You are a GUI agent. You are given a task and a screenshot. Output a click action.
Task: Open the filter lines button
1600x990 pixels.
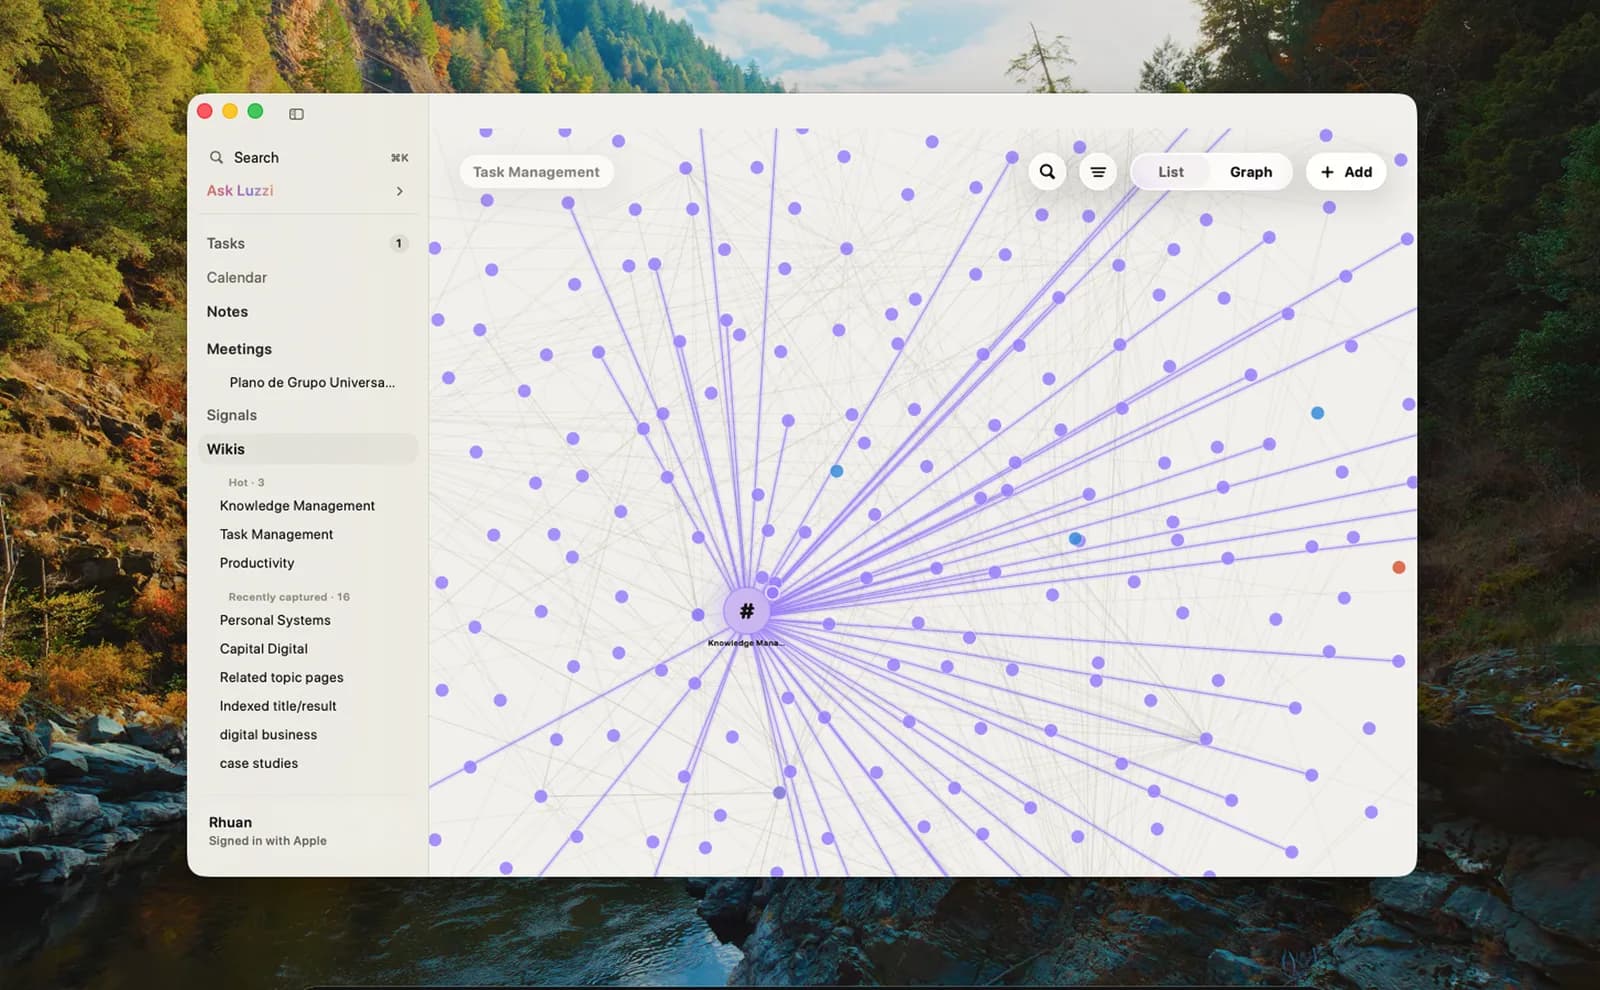(x=1098, y=172)
